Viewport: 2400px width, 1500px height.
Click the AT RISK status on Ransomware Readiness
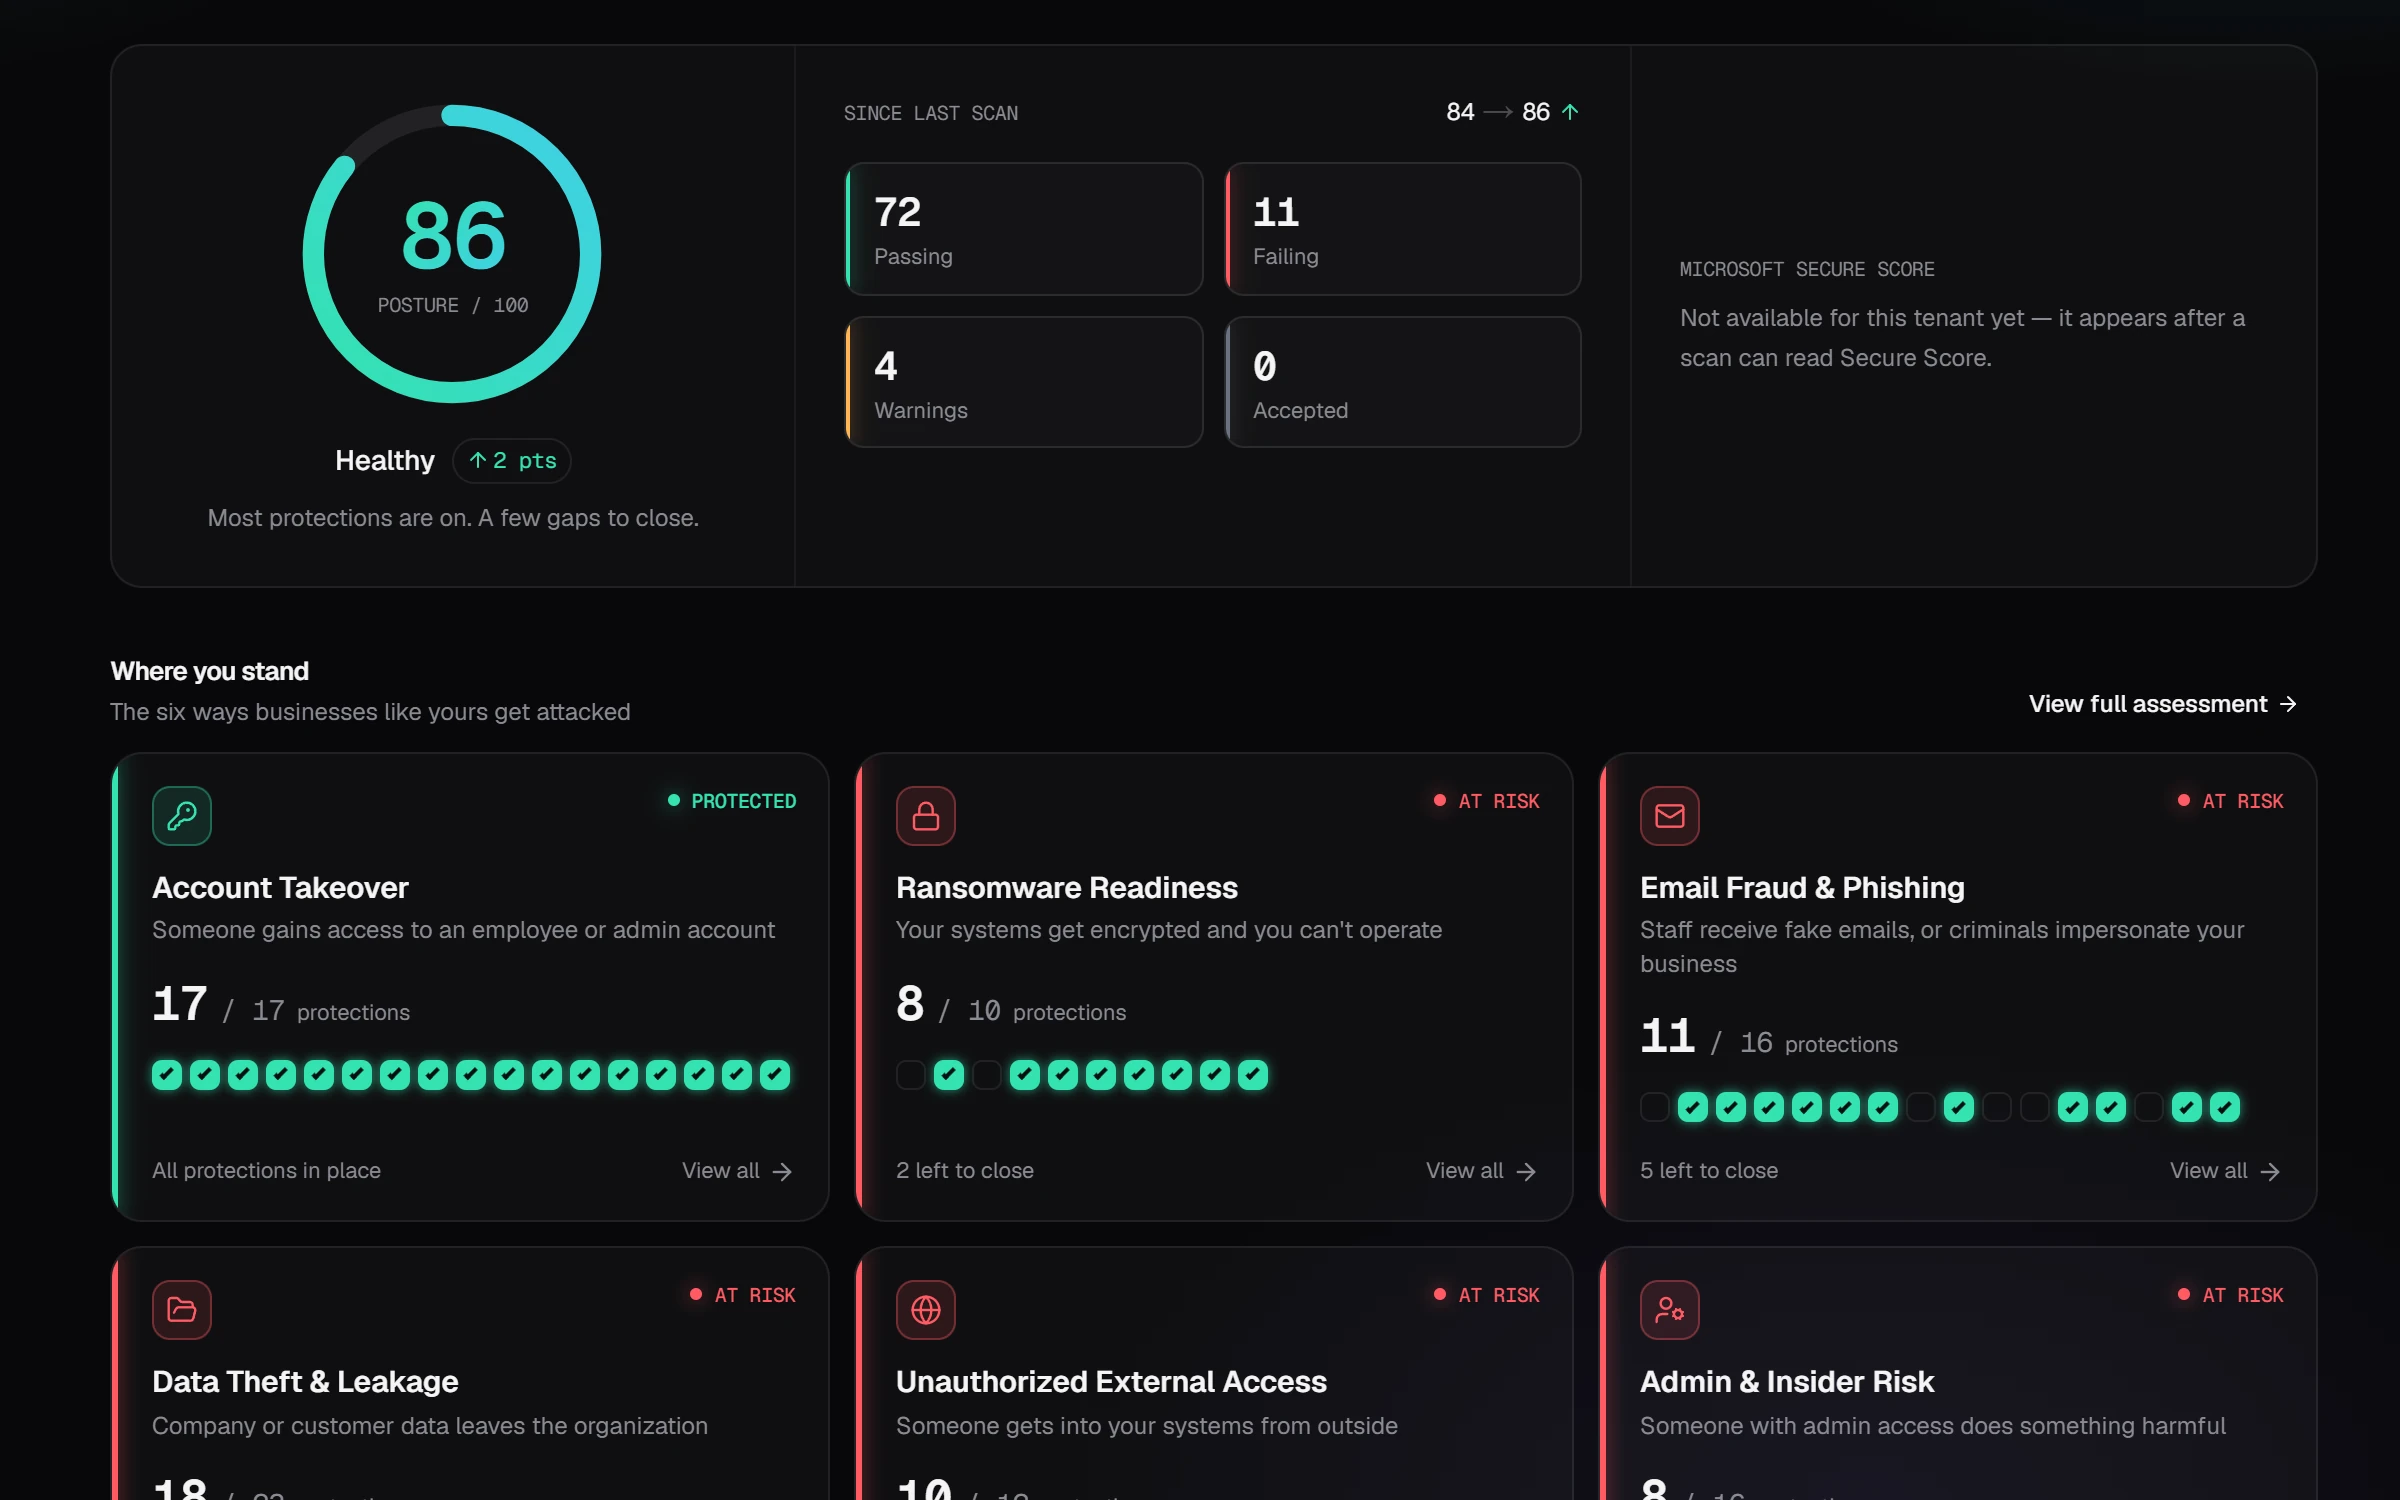click(1487, 801)
